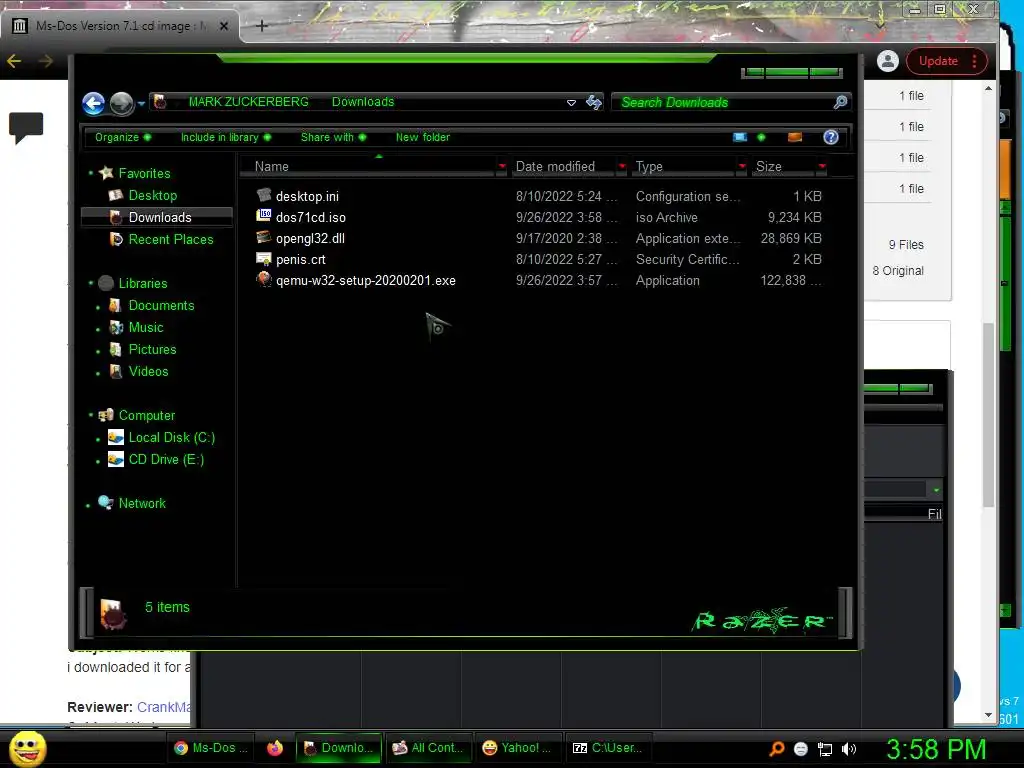Open the Documents library
This screenshot has width=1024, height=768.
click(161, 306)
